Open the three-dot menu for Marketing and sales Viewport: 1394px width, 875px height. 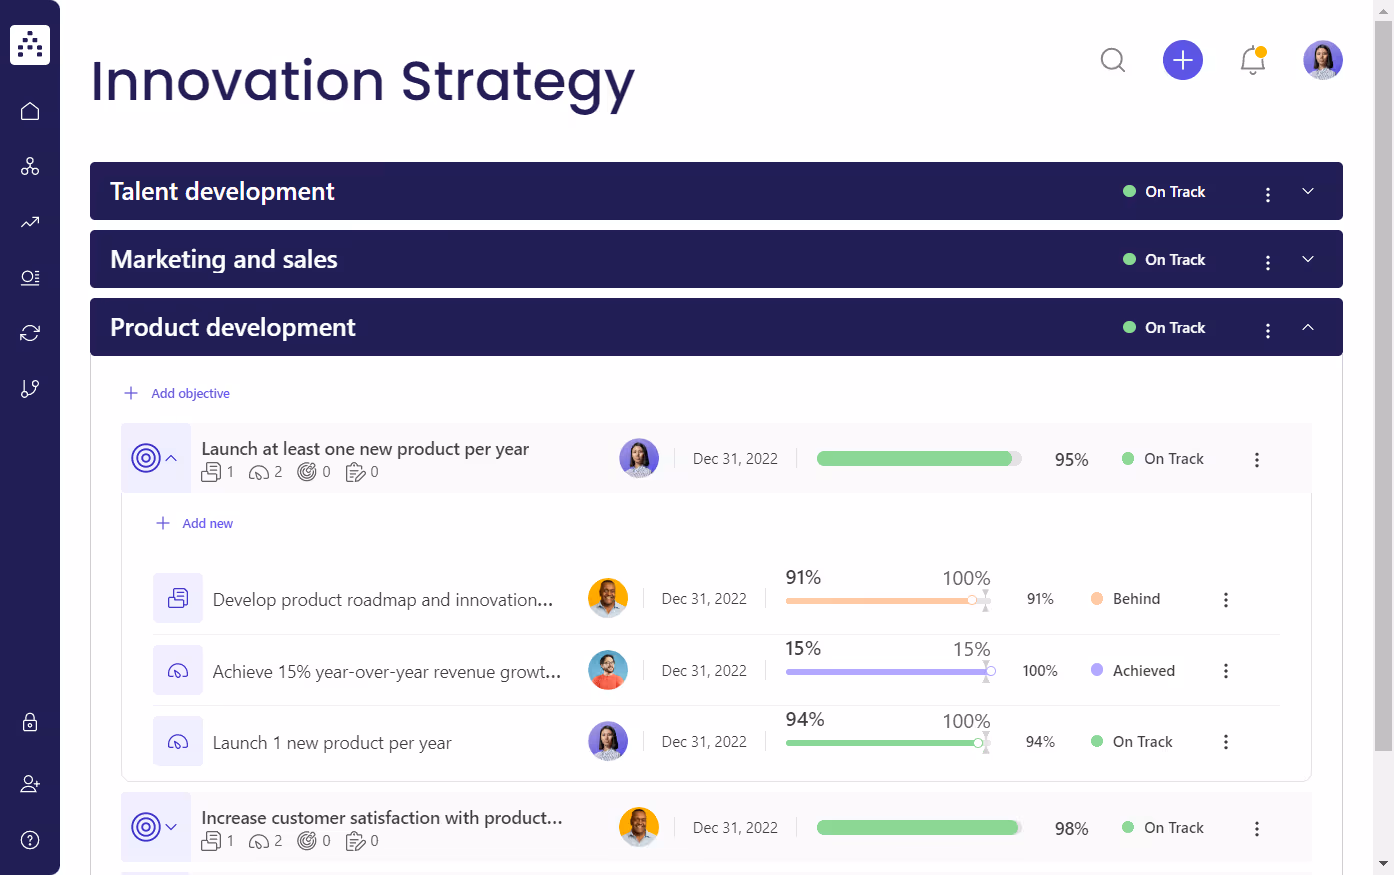1268,260
